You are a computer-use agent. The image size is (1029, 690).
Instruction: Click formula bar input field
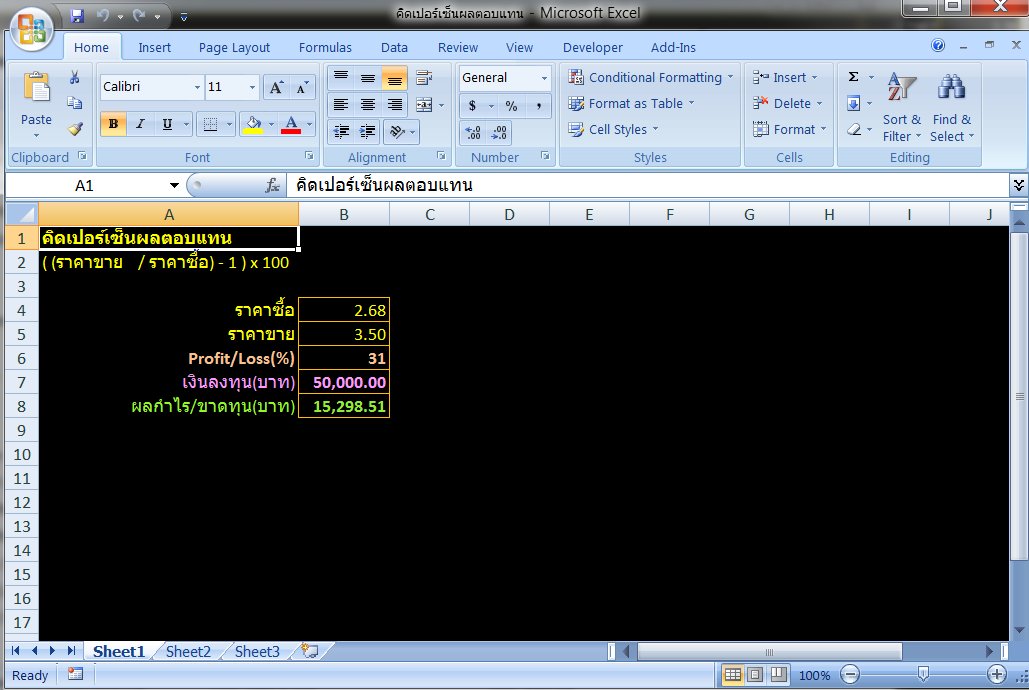[648, 186]
